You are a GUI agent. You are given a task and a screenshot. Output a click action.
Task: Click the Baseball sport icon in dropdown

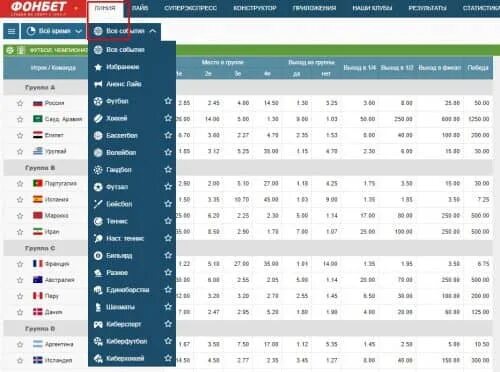pos(98,204)
